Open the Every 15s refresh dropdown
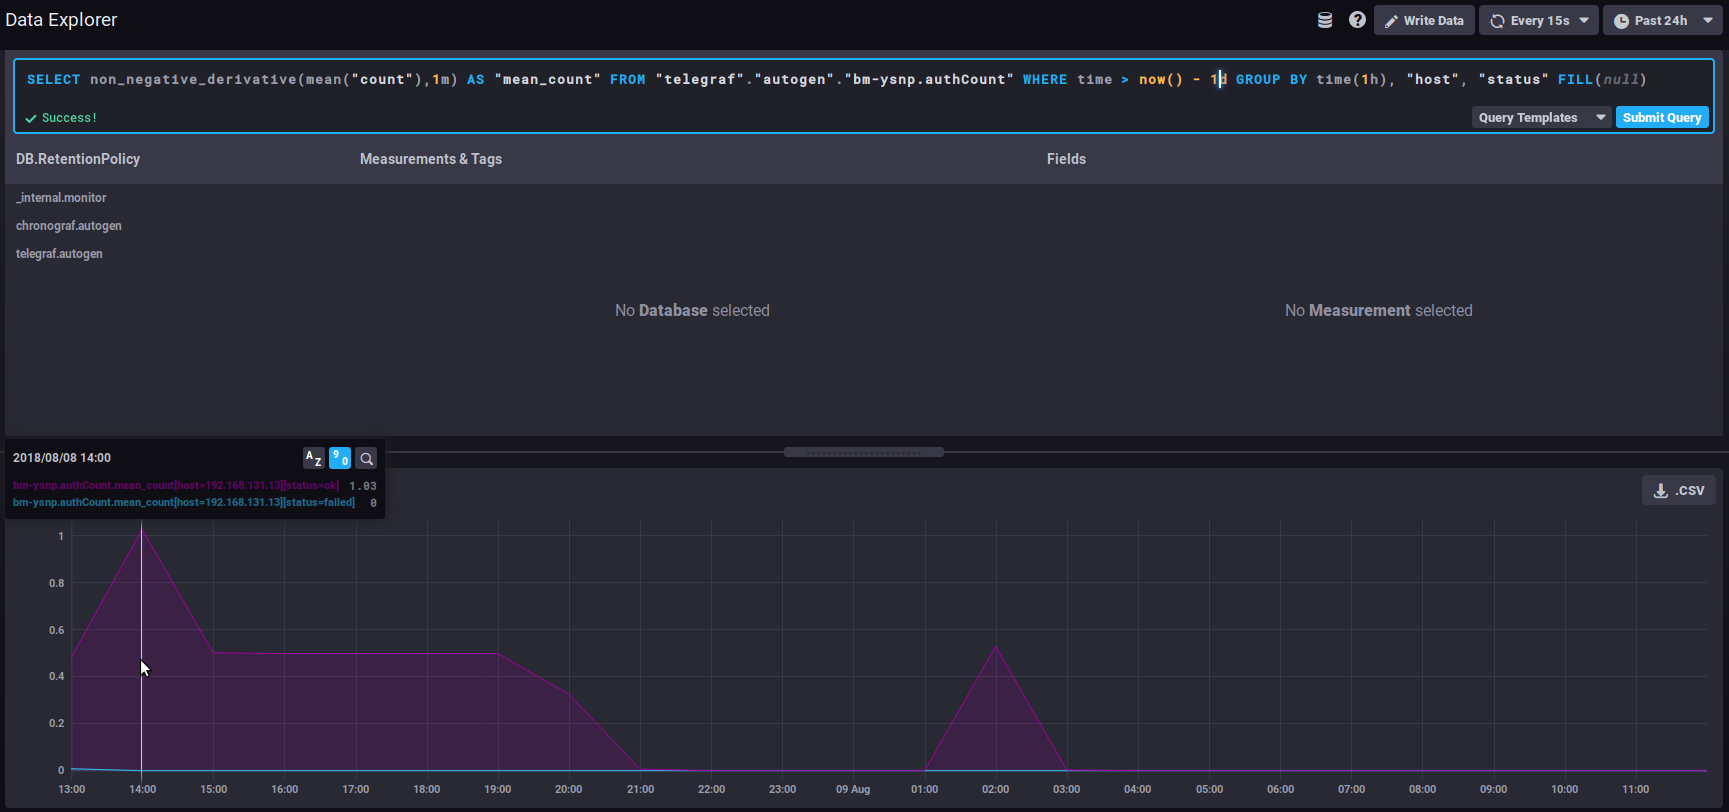The image size is (1729, 812). click(x=1538, y=20)
